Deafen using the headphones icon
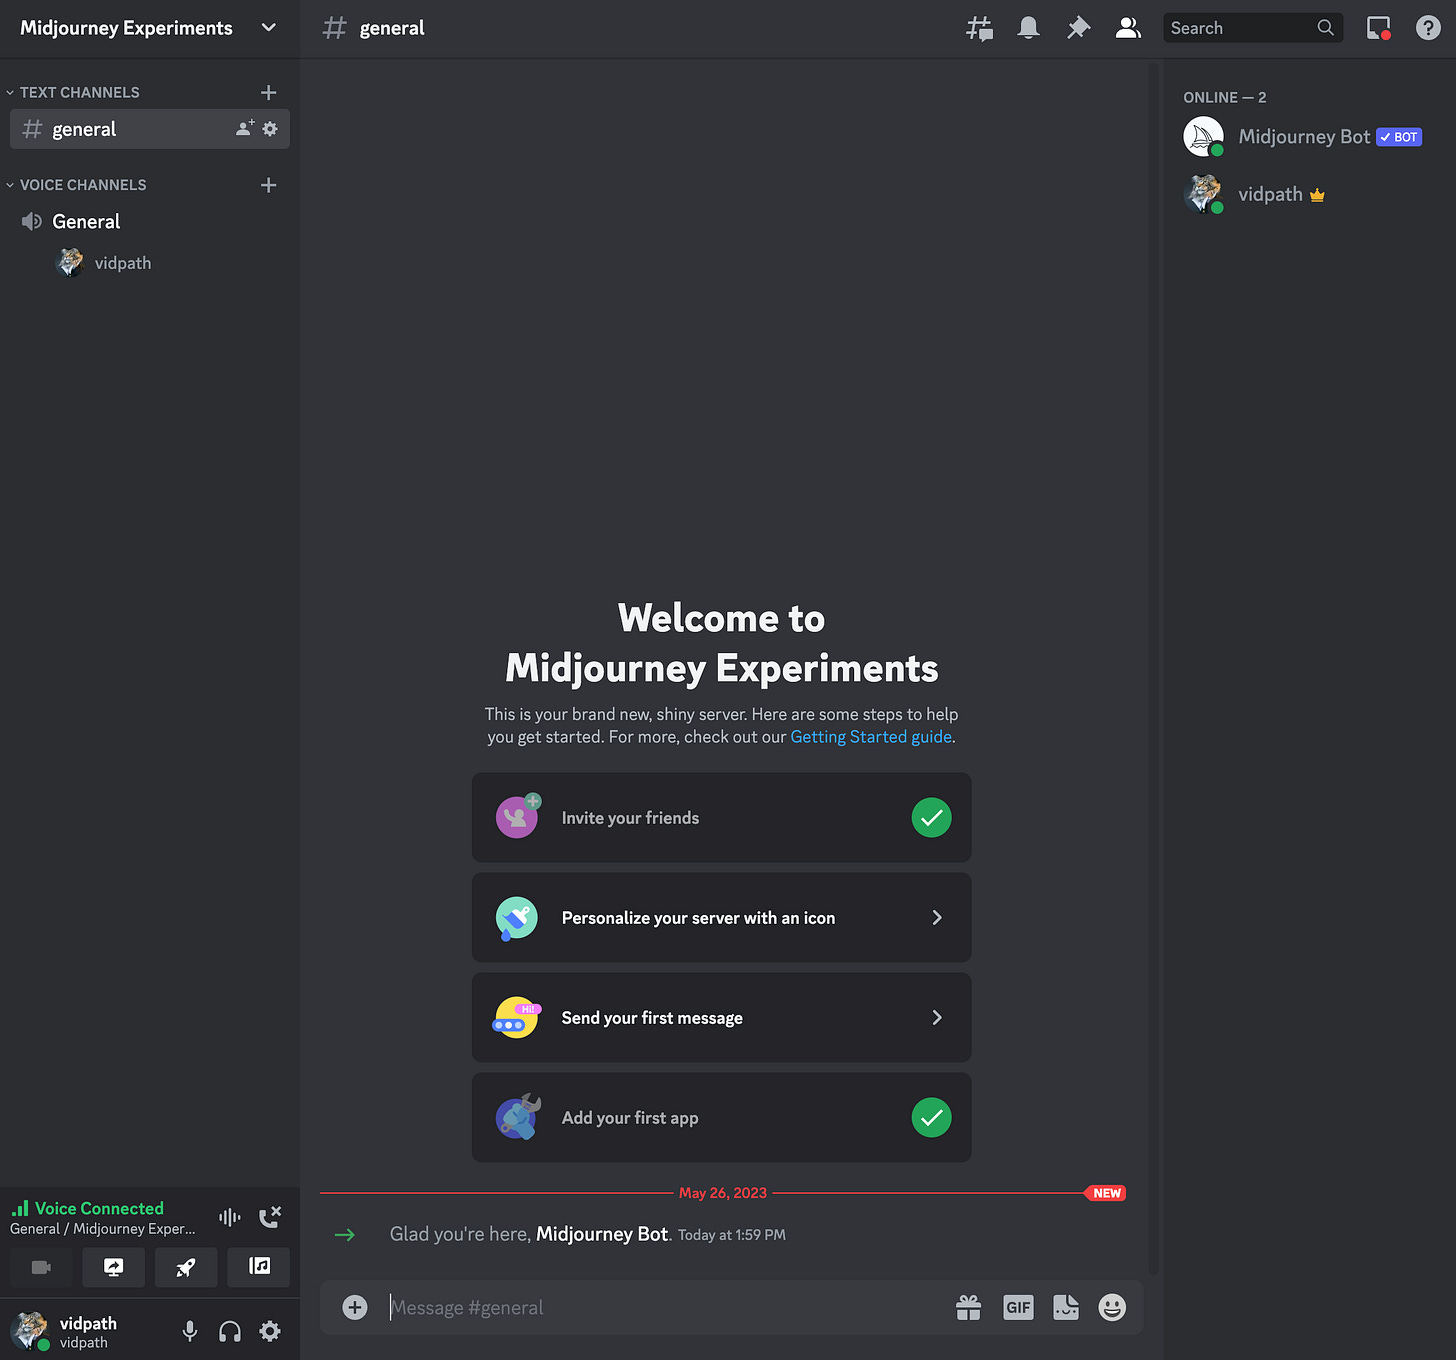Image resolution: width=1456 pixels, height=1360 pixels. (230, 1331)
